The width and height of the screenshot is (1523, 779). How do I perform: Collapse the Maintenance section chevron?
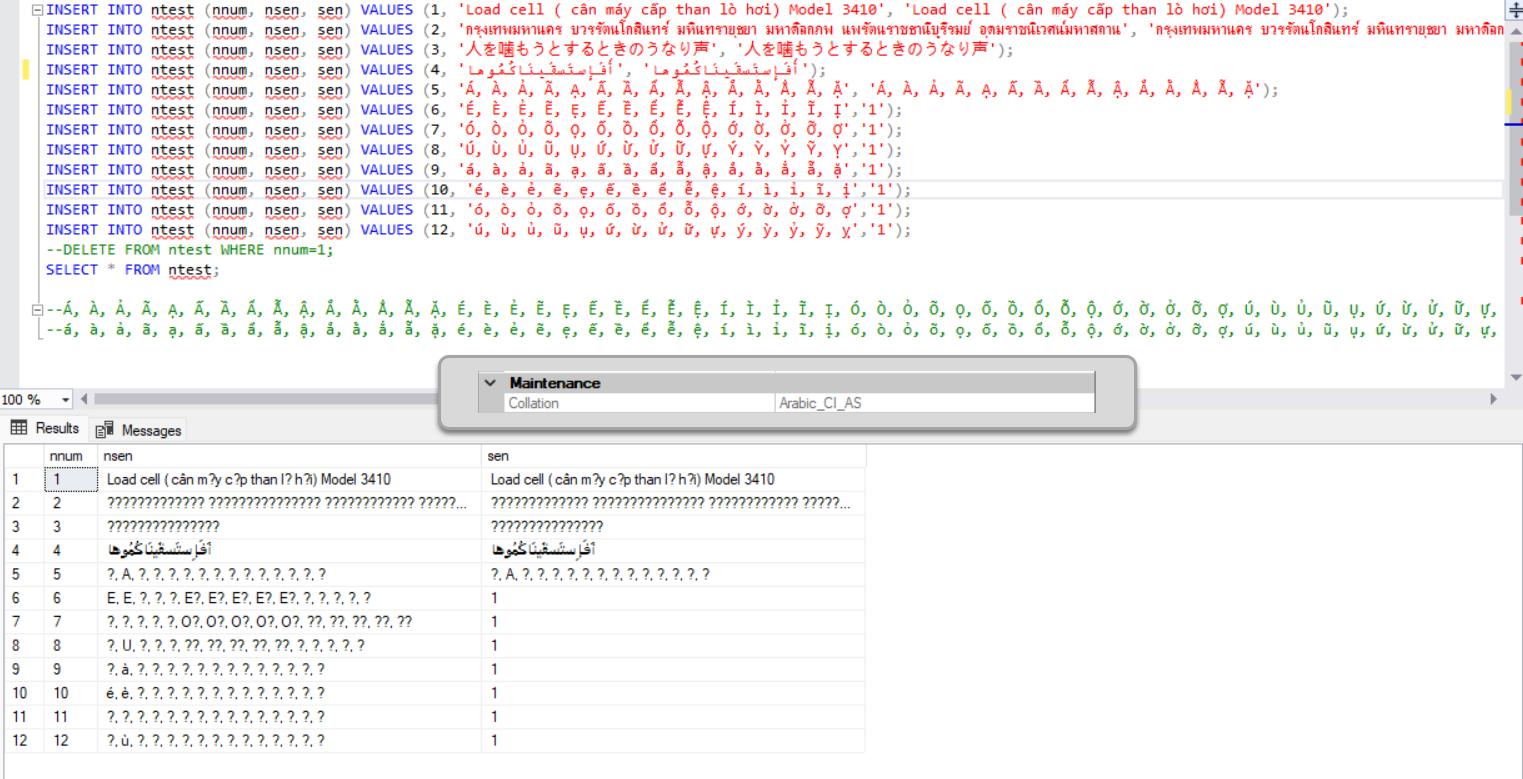tap(490, 382)
